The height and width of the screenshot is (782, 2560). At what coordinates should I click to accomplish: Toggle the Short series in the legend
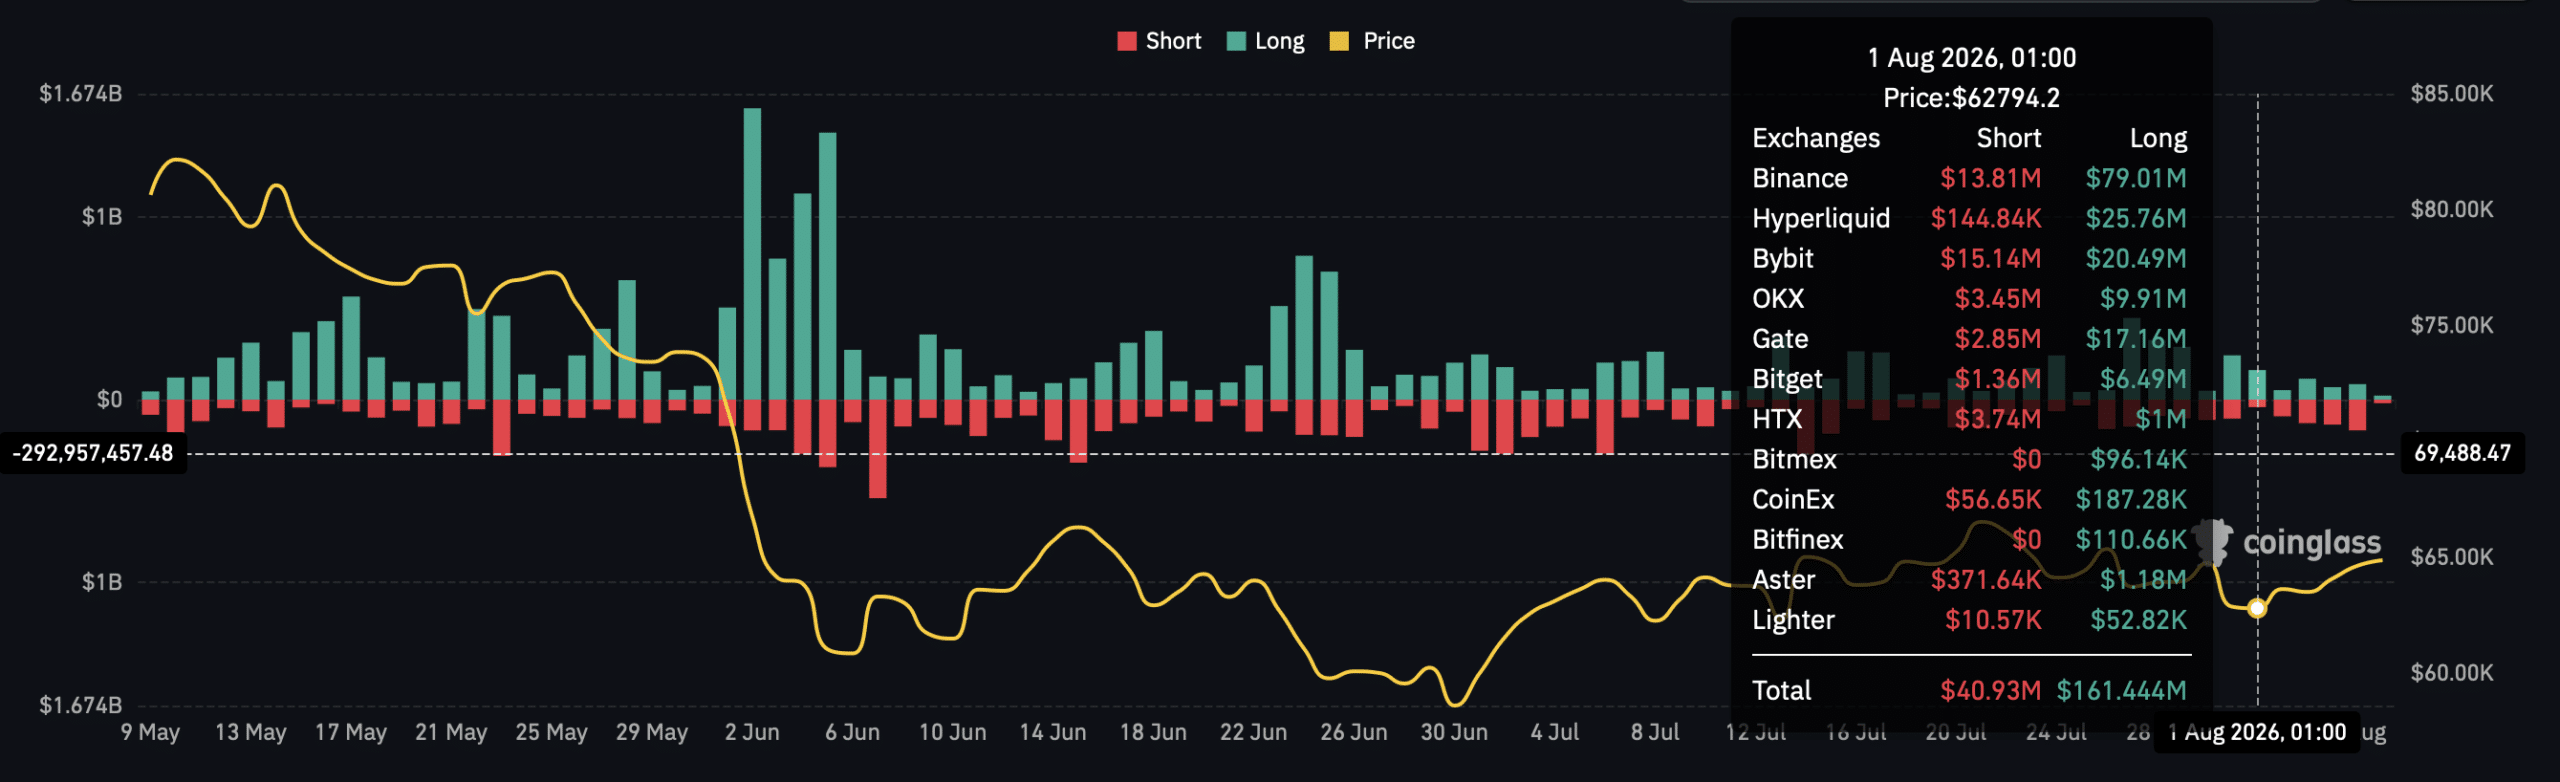[x=1159, y=41]
